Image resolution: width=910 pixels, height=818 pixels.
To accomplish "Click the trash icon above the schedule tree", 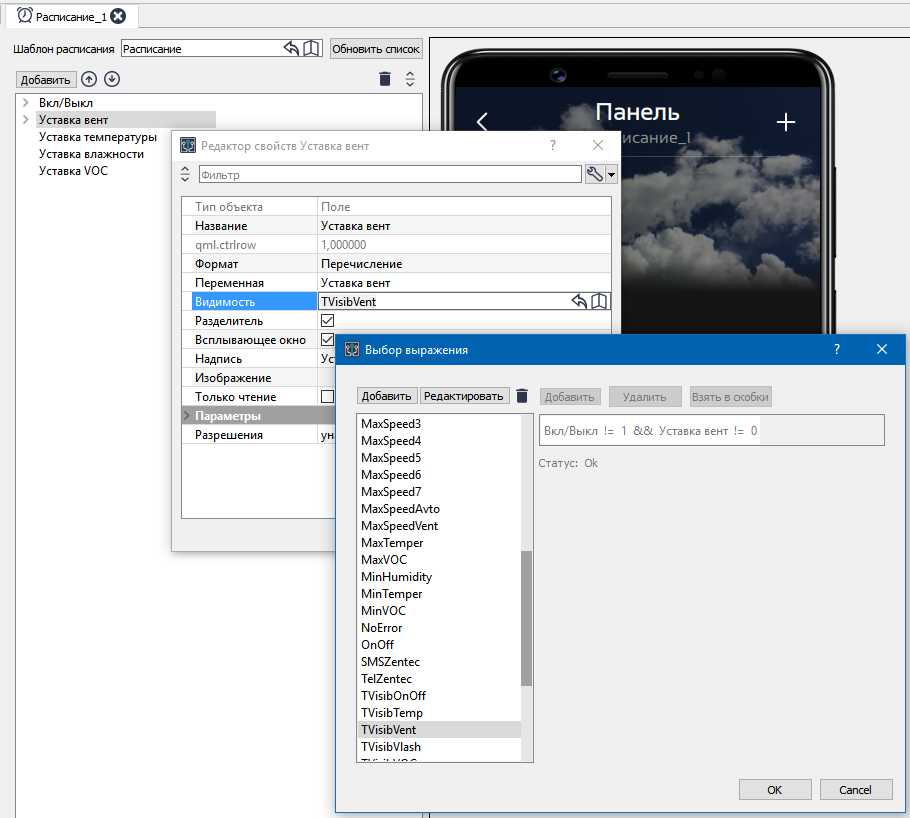I will (x=385, y=78).
